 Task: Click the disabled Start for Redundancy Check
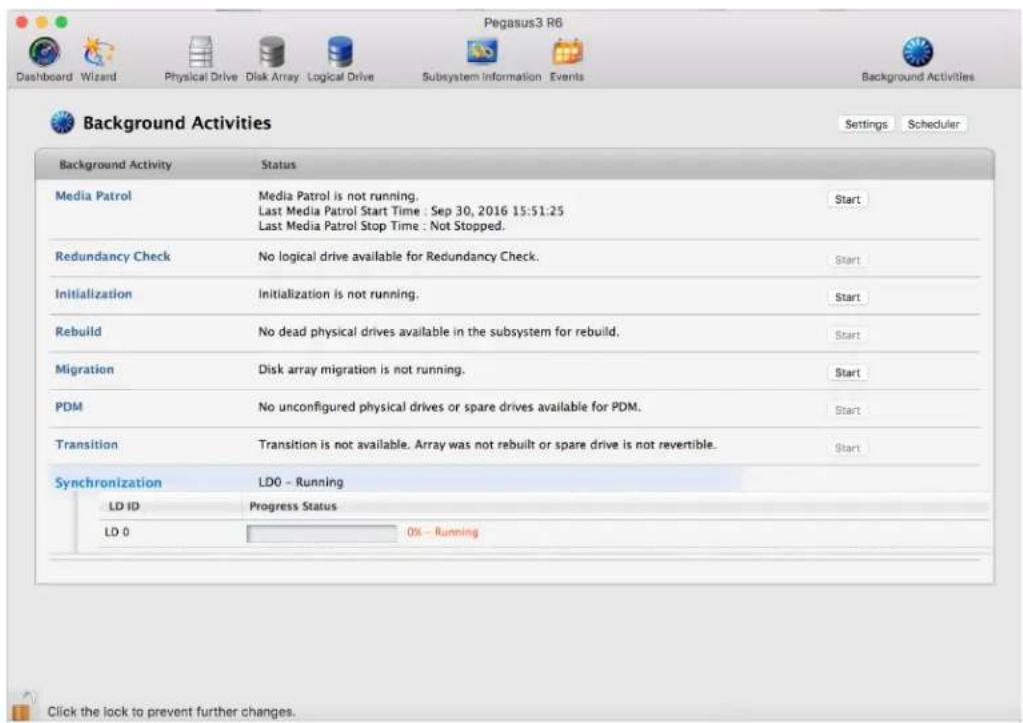(847, 260)
